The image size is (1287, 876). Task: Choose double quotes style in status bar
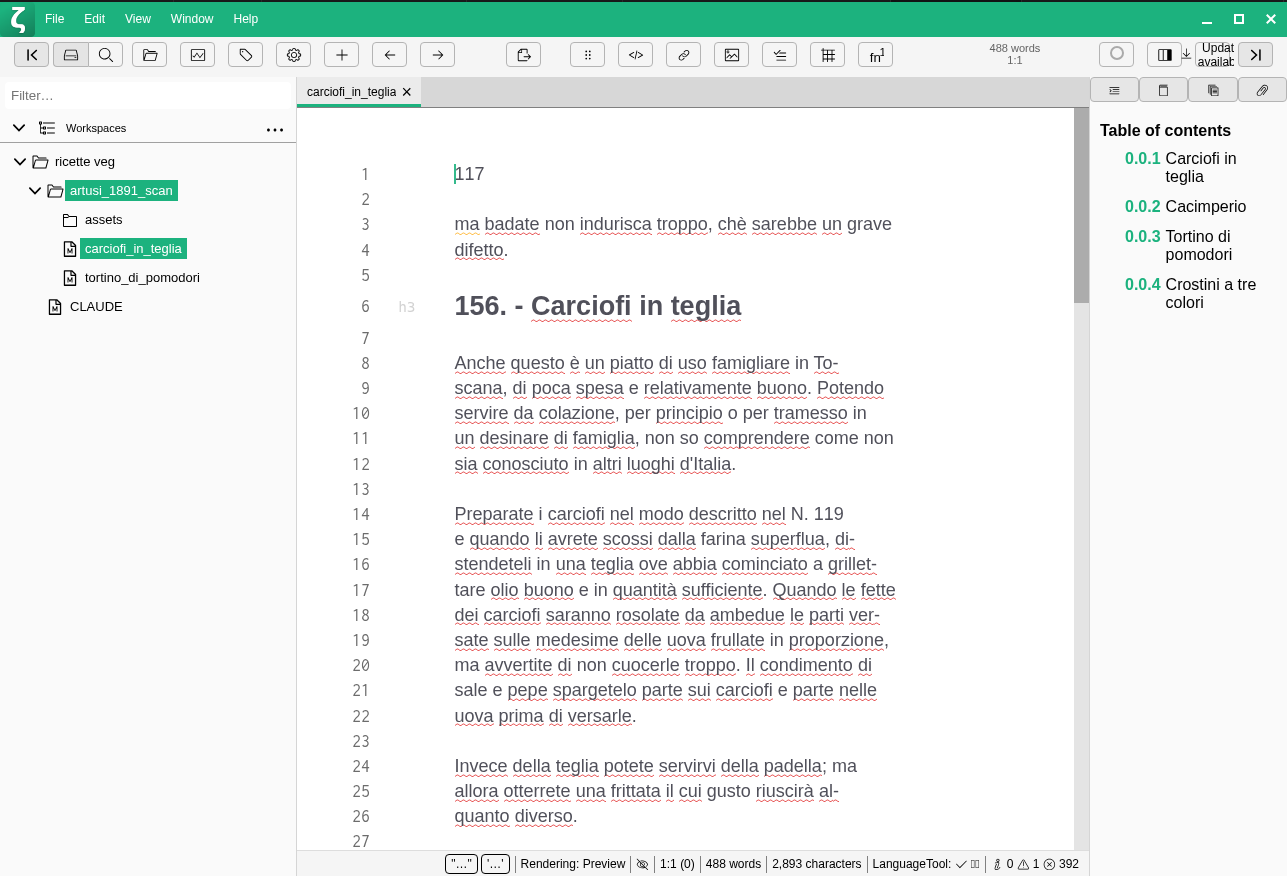click(x=461, y=864)
